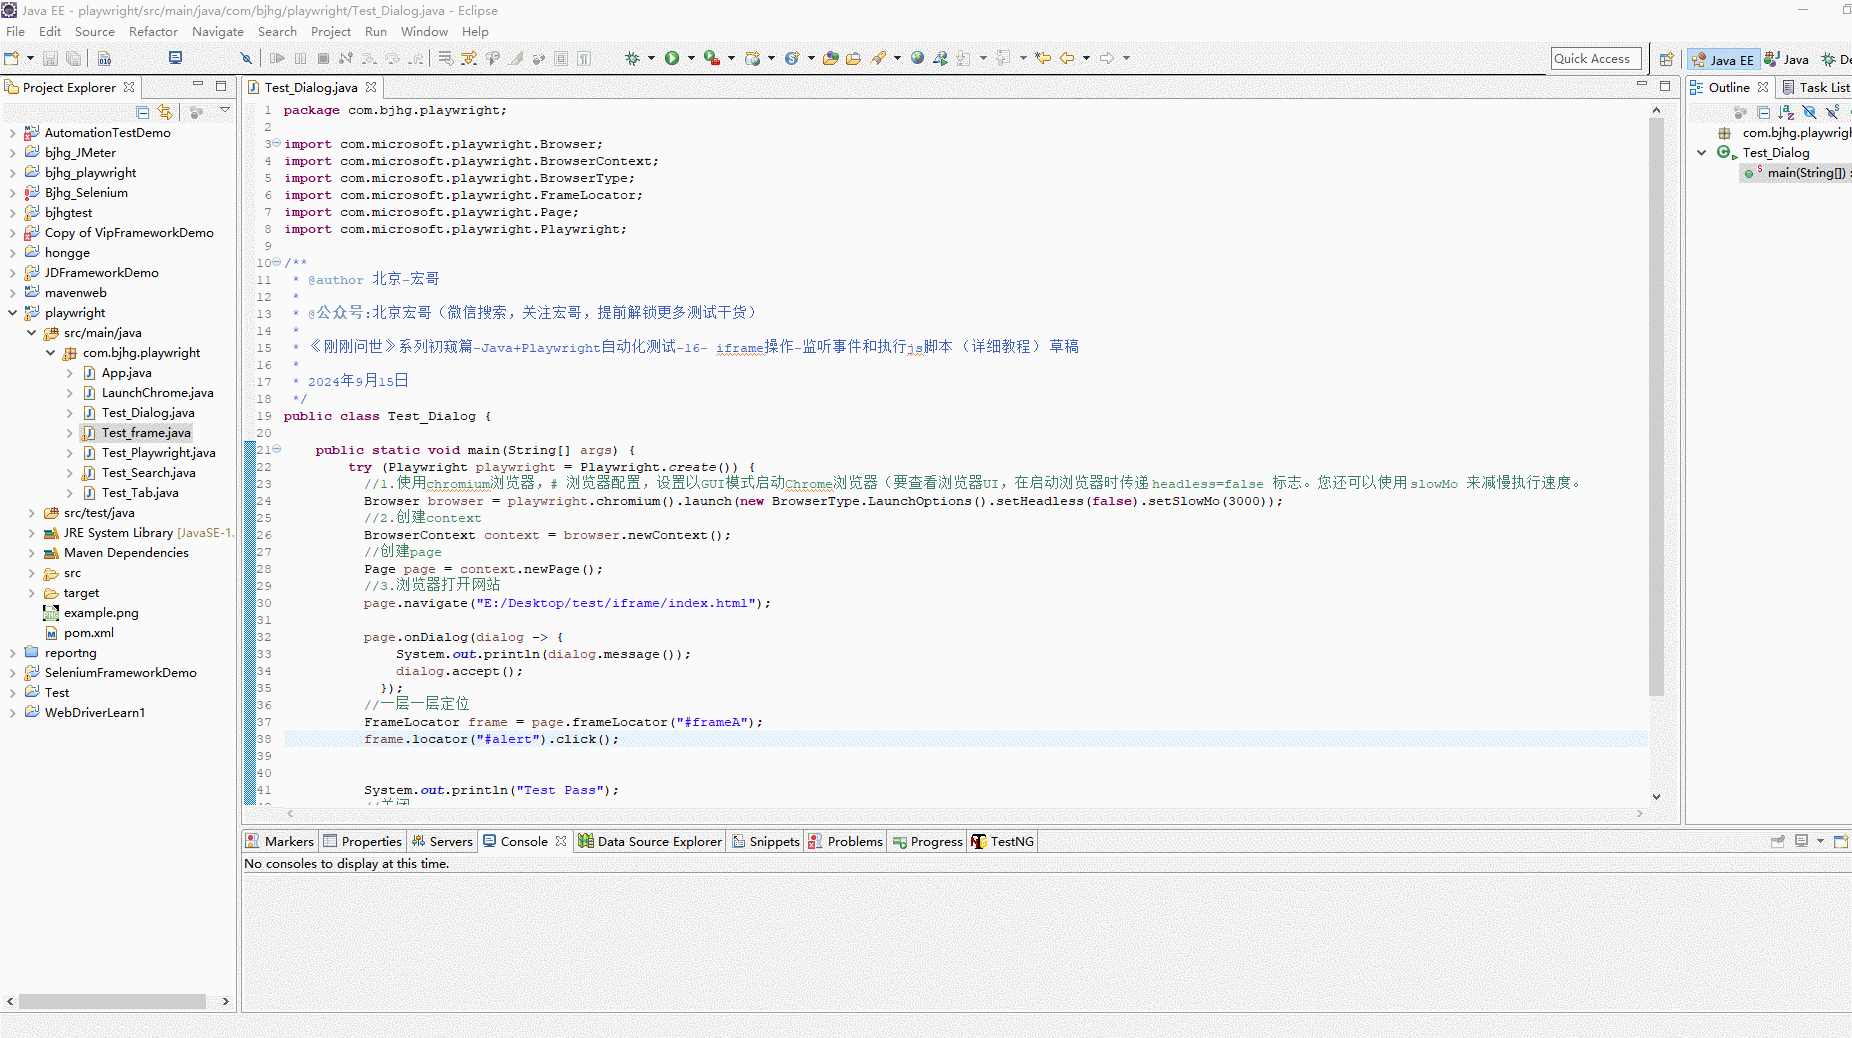Toggle Block Selection Mode icon
The width and height of the screenshot is (1852, 1038).
click(561, 58)
